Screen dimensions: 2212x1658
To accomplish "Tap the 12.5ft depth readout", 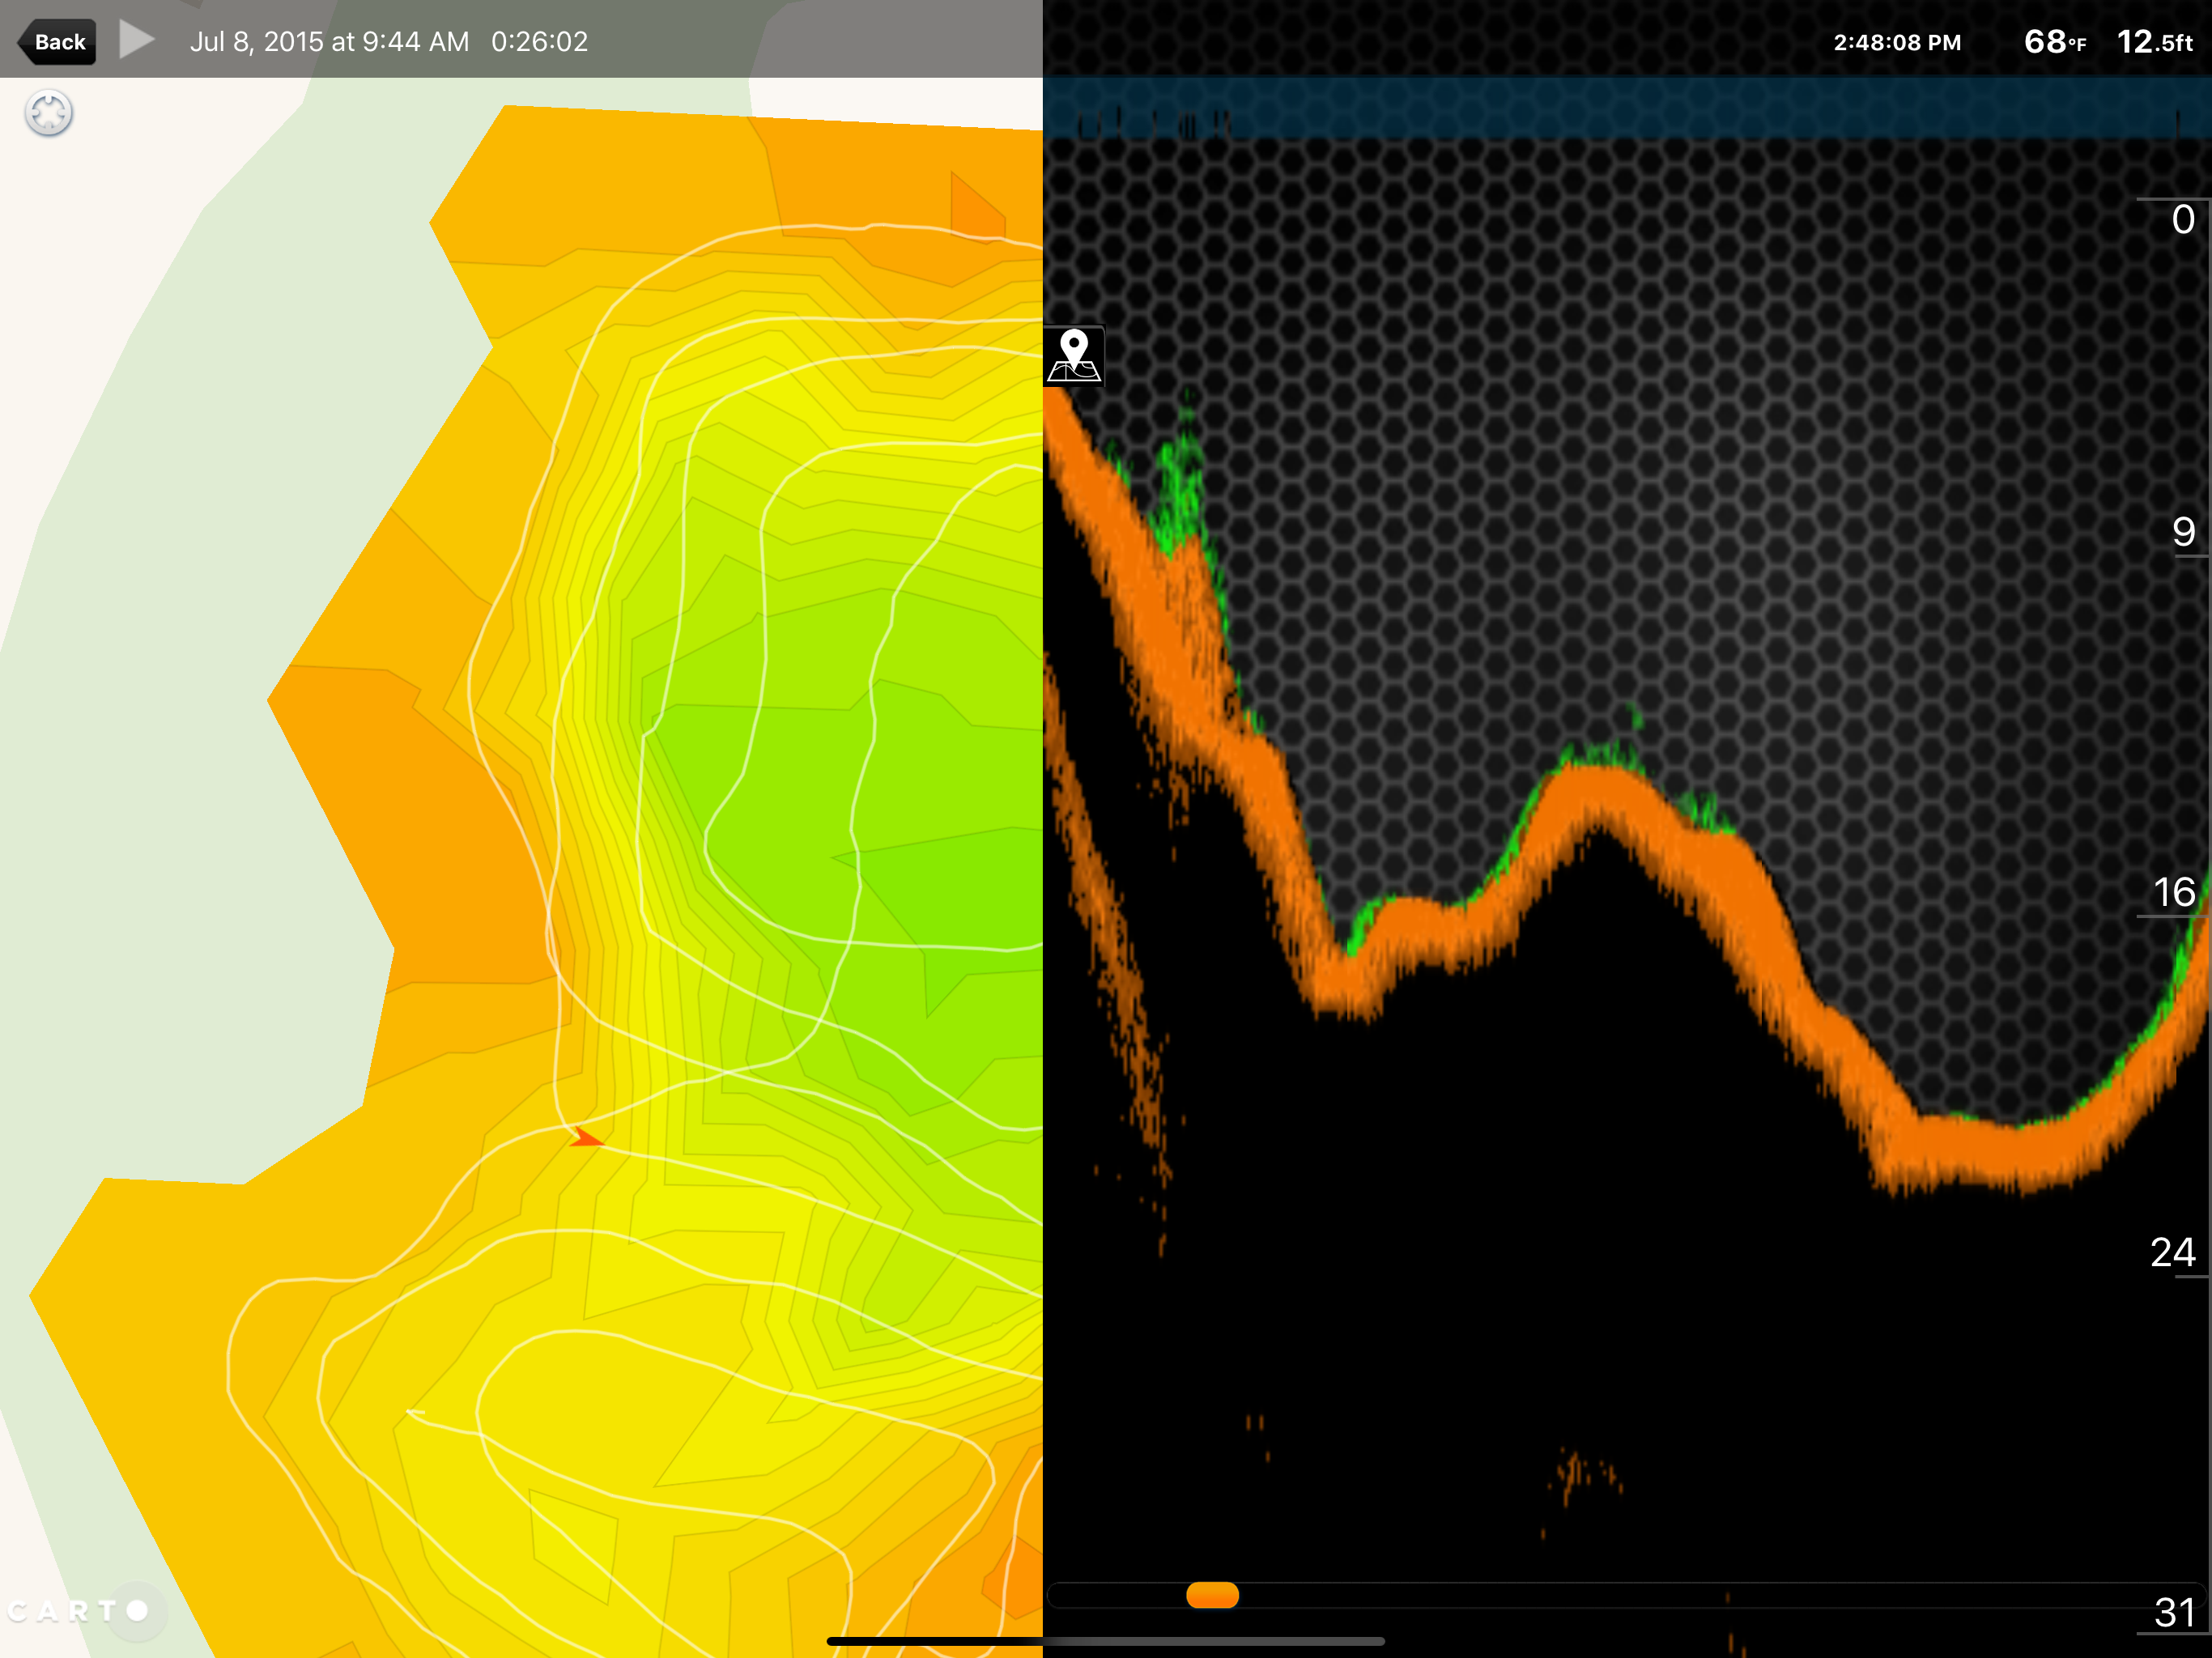I will pyautogui.click(x=2154, y=42).
